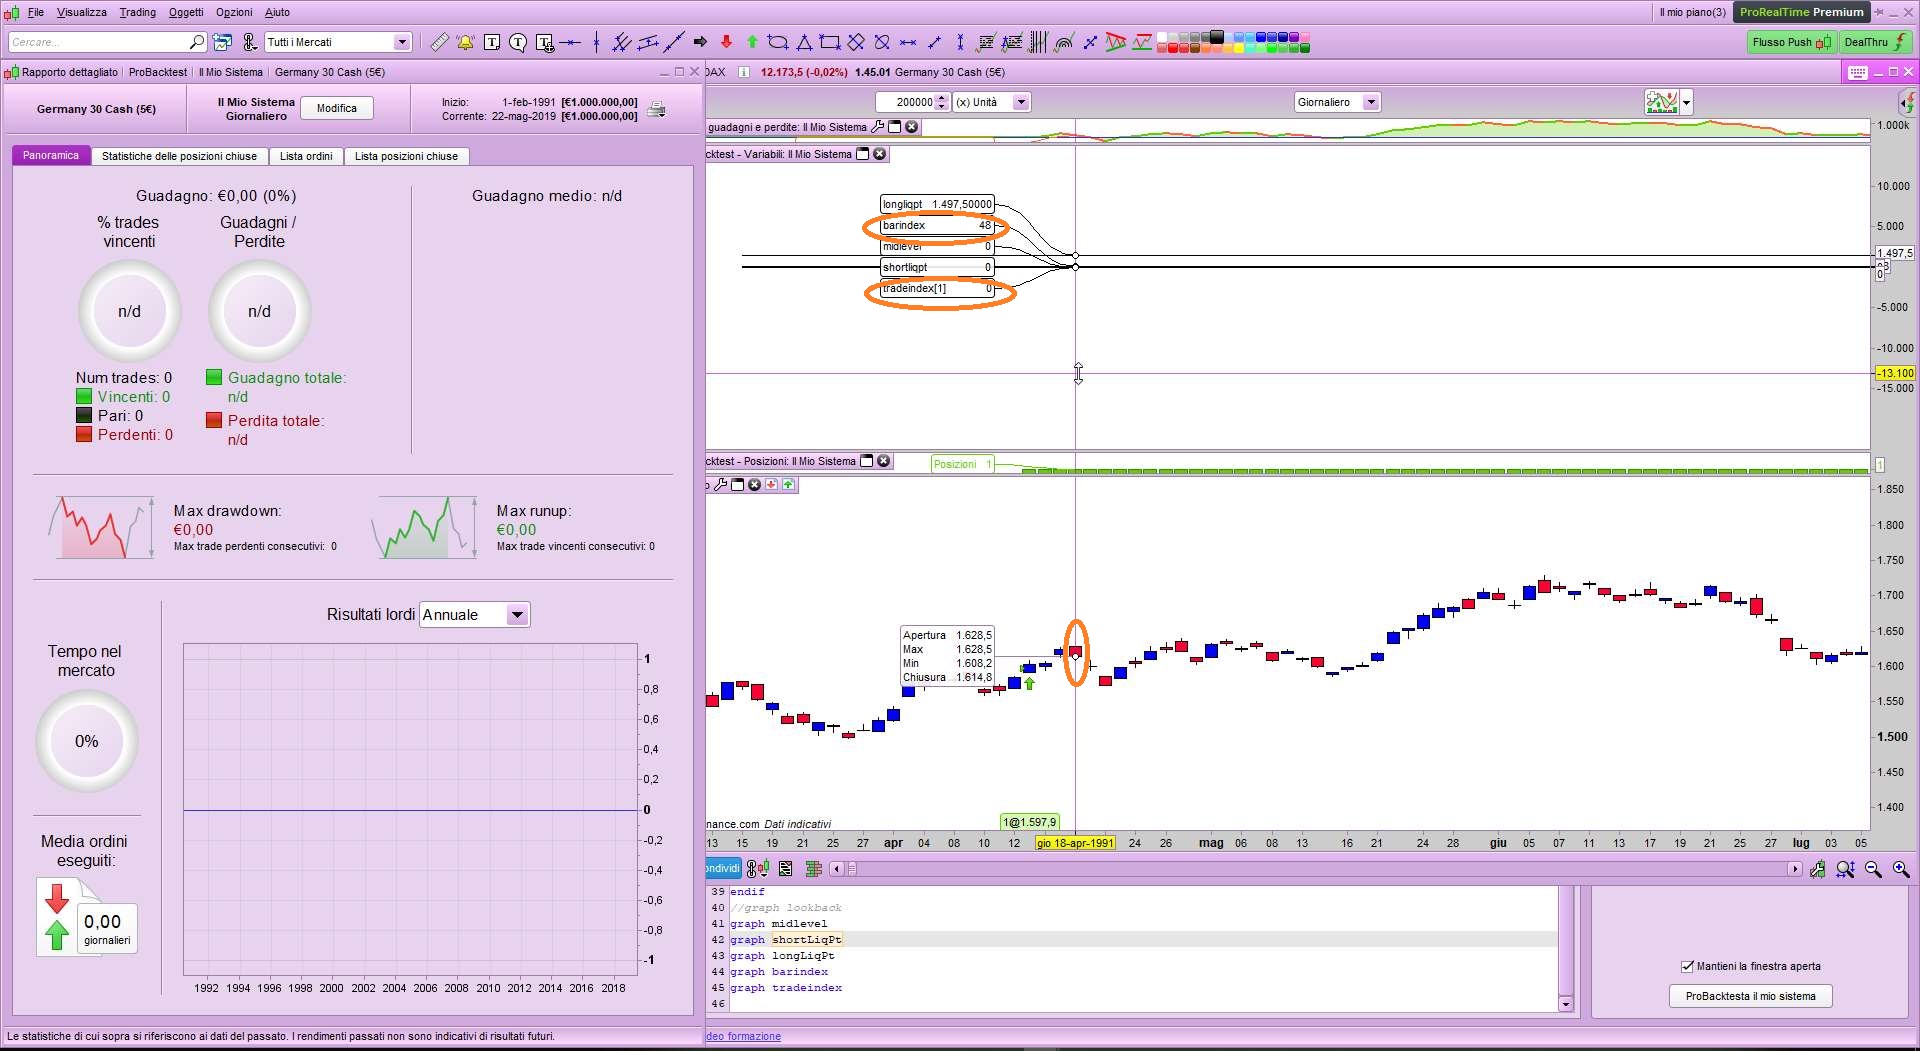This screenshot has width=1920, height=1051.
Task: Click the Modifica button
Action: (x=337, y=108)
